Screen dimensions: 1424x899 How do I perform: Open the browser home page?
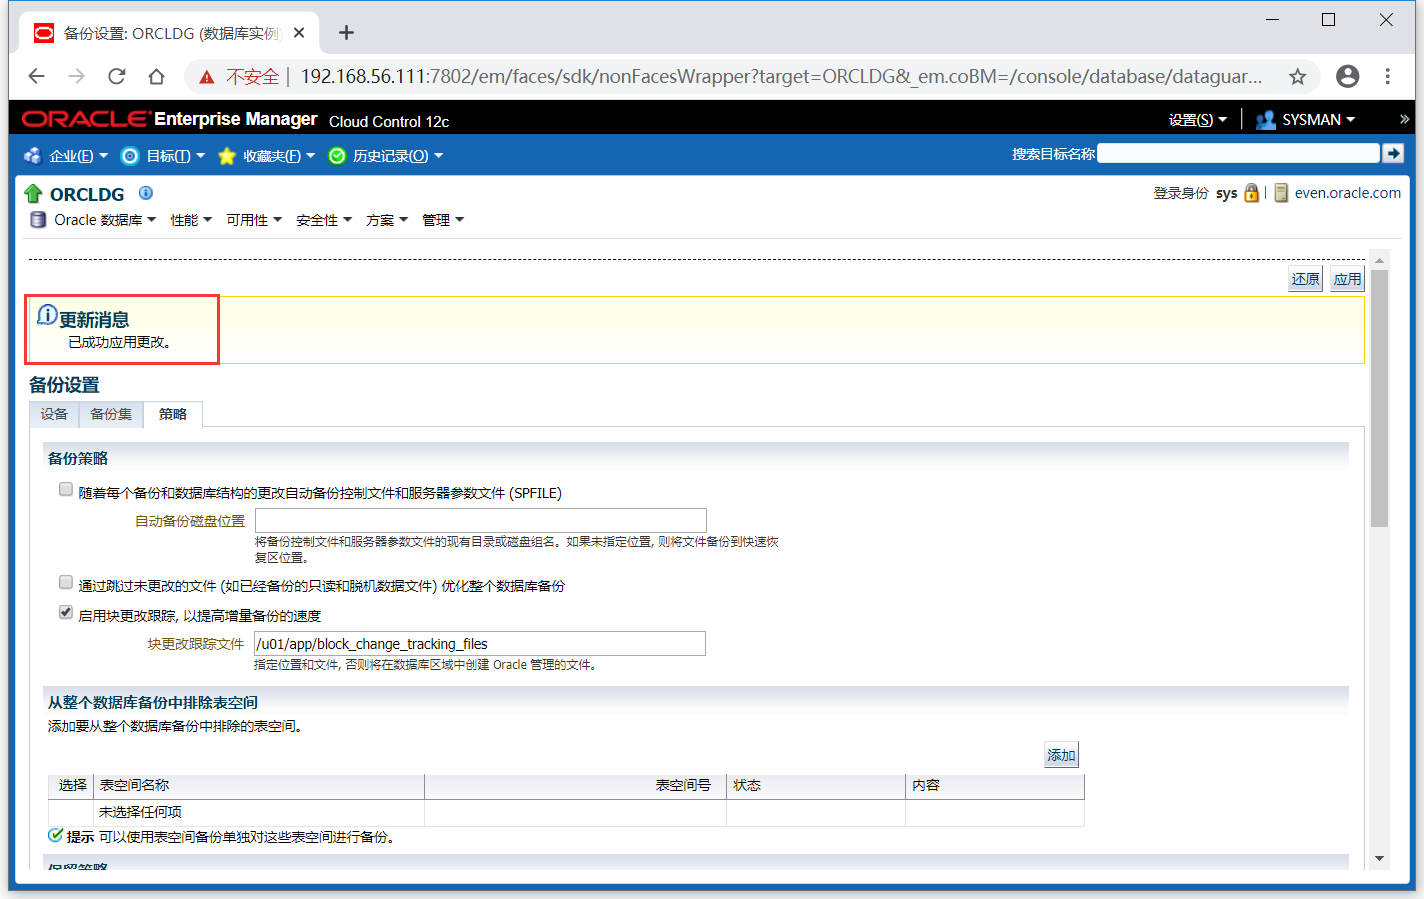(156, 77)
